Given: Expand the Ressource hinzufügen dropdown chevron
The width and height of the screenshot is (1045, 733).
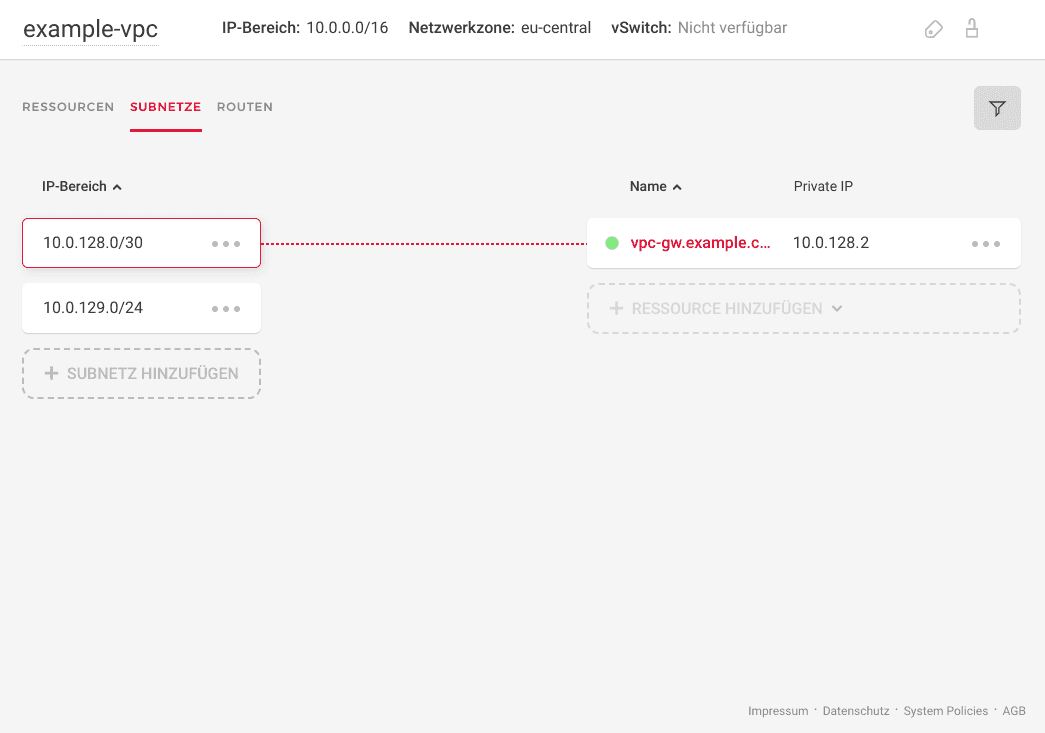Looking at the screenshot, I should pos(837,309).
